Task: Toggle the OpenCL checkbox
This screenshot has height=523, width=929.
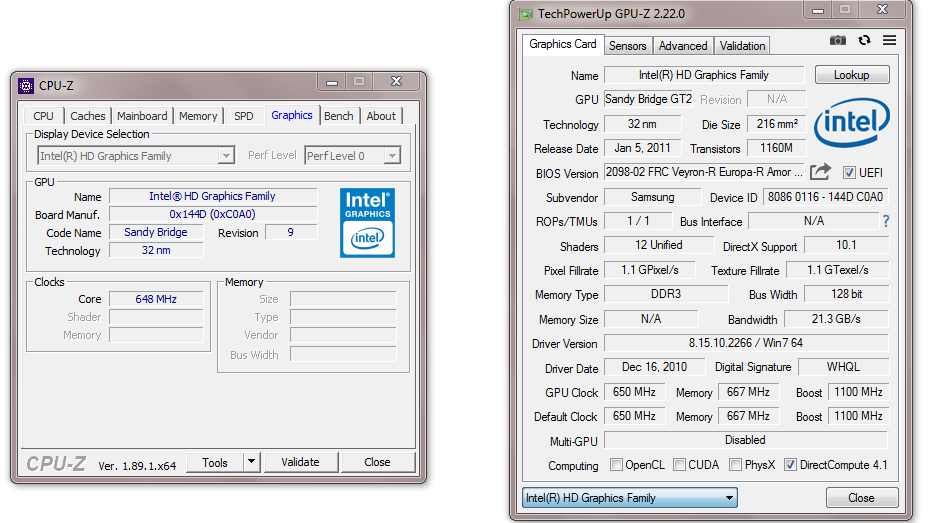Action: coord(616,464)
